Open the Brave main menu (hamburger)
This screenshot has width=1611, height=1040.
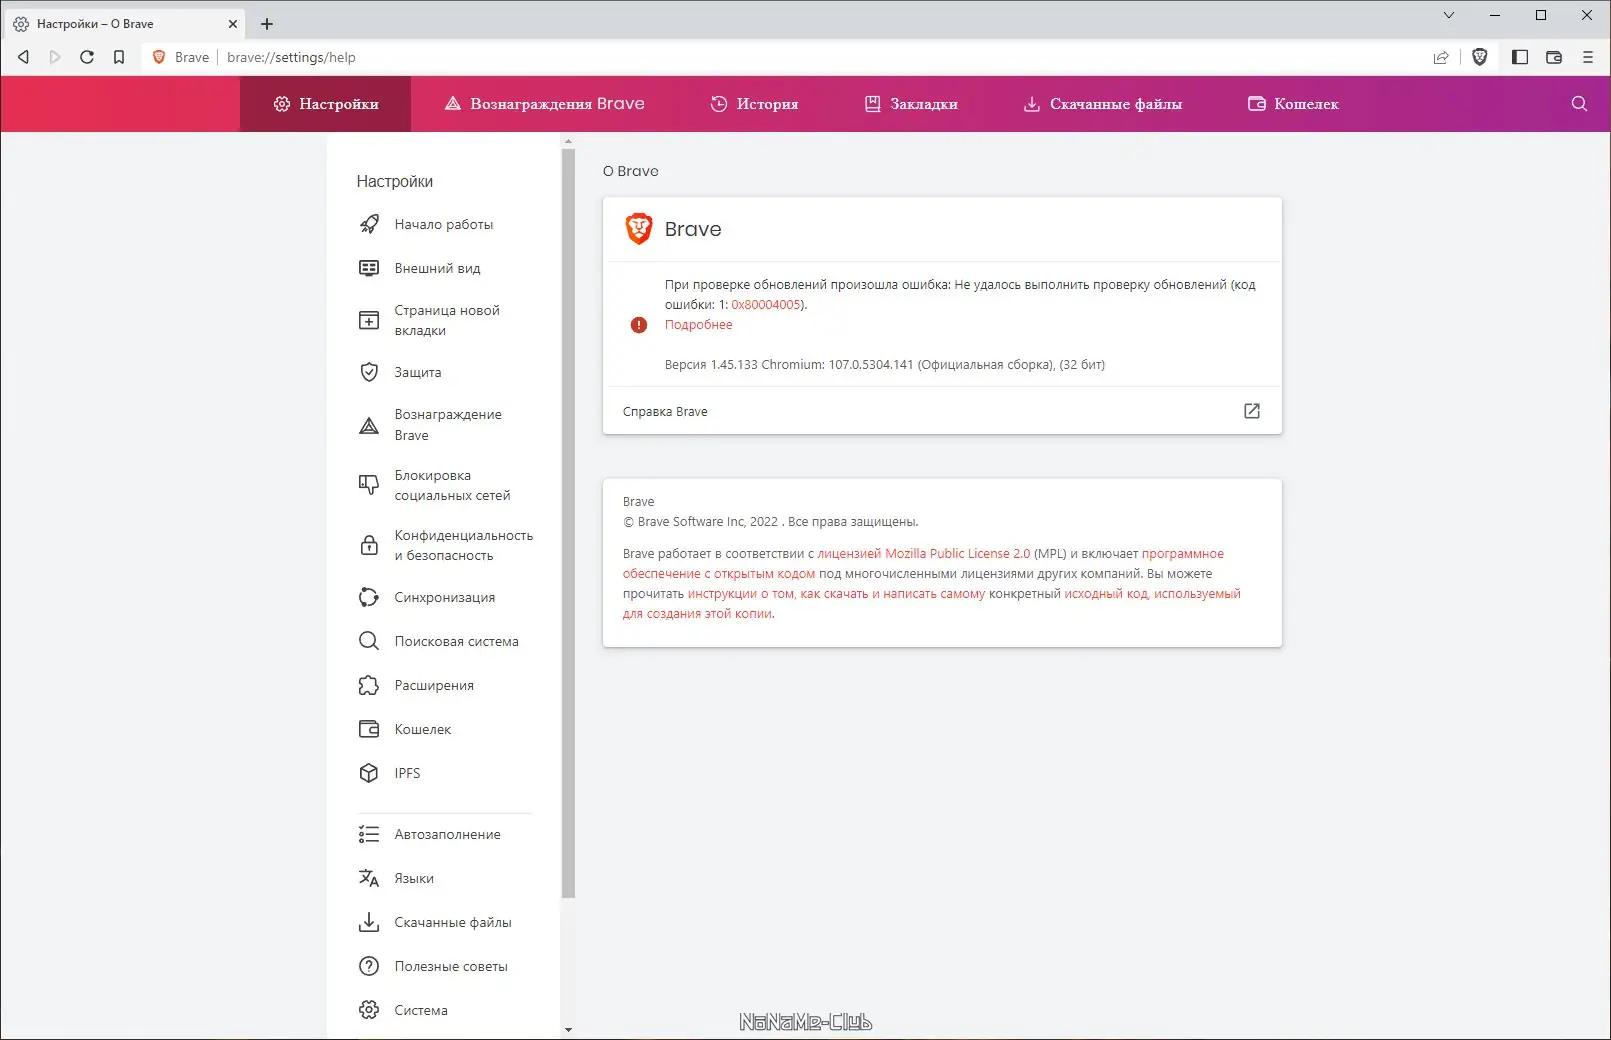(1587, 57)
